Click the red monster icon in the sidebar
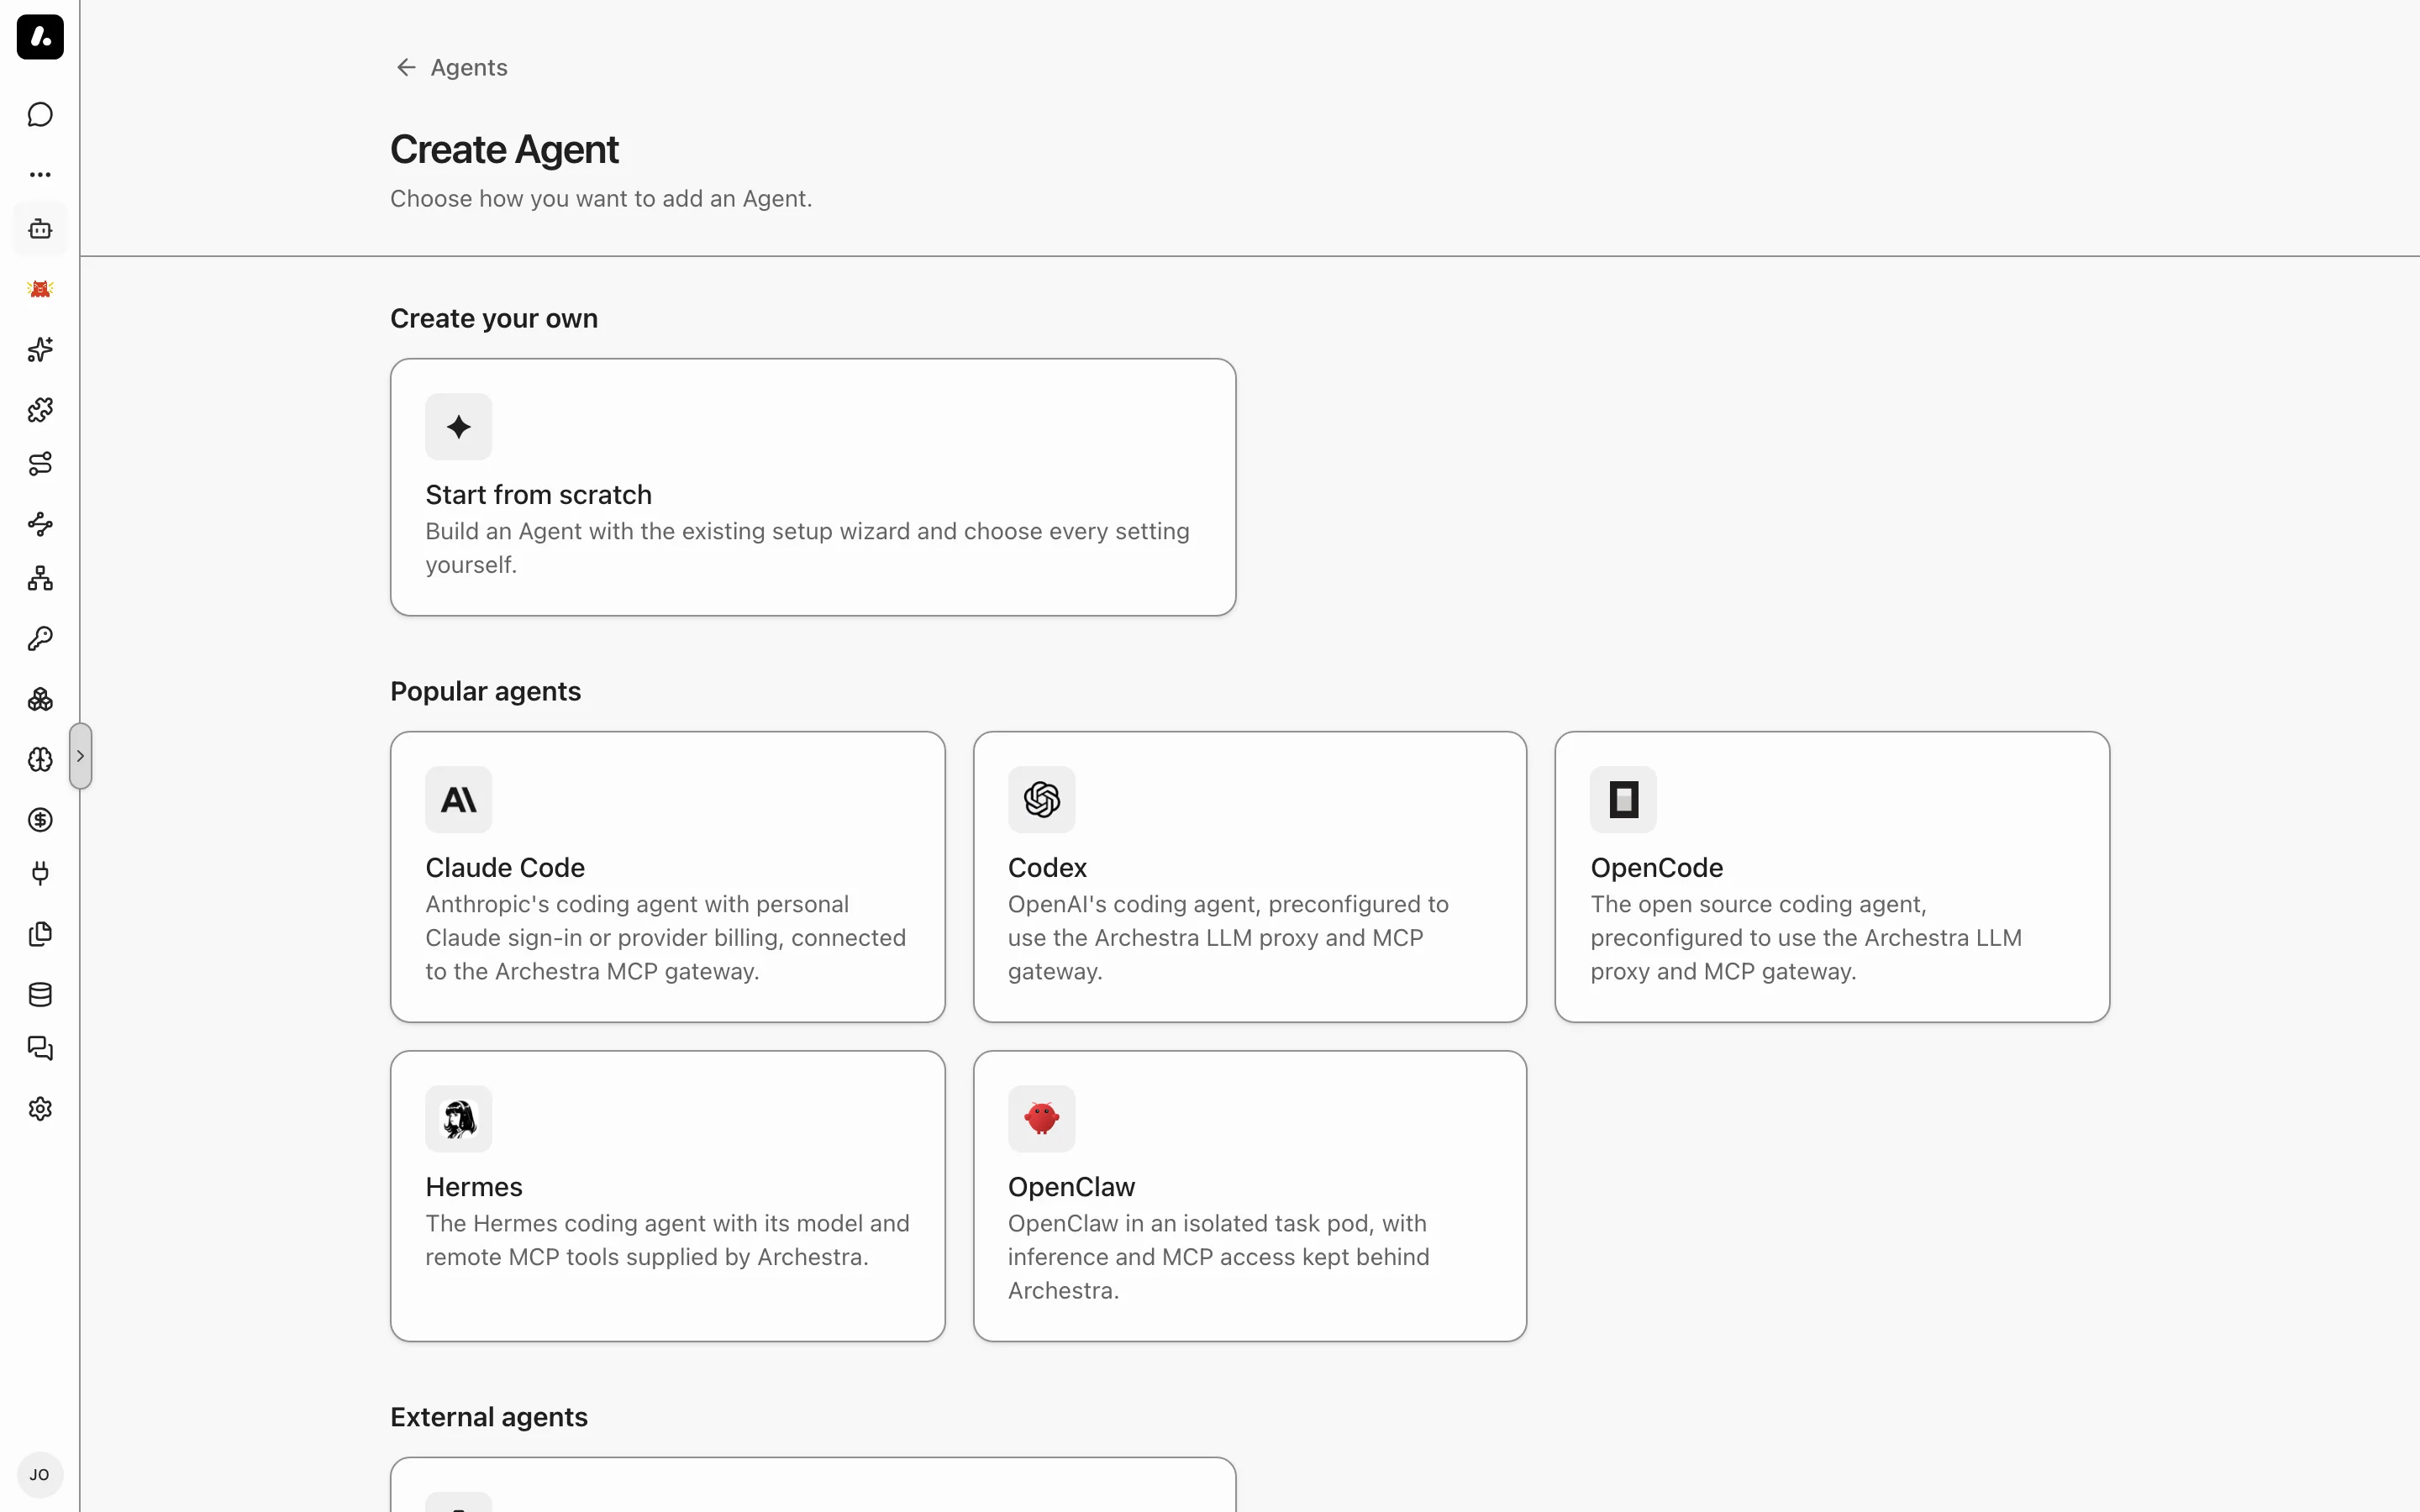 [x=40, y=289]
